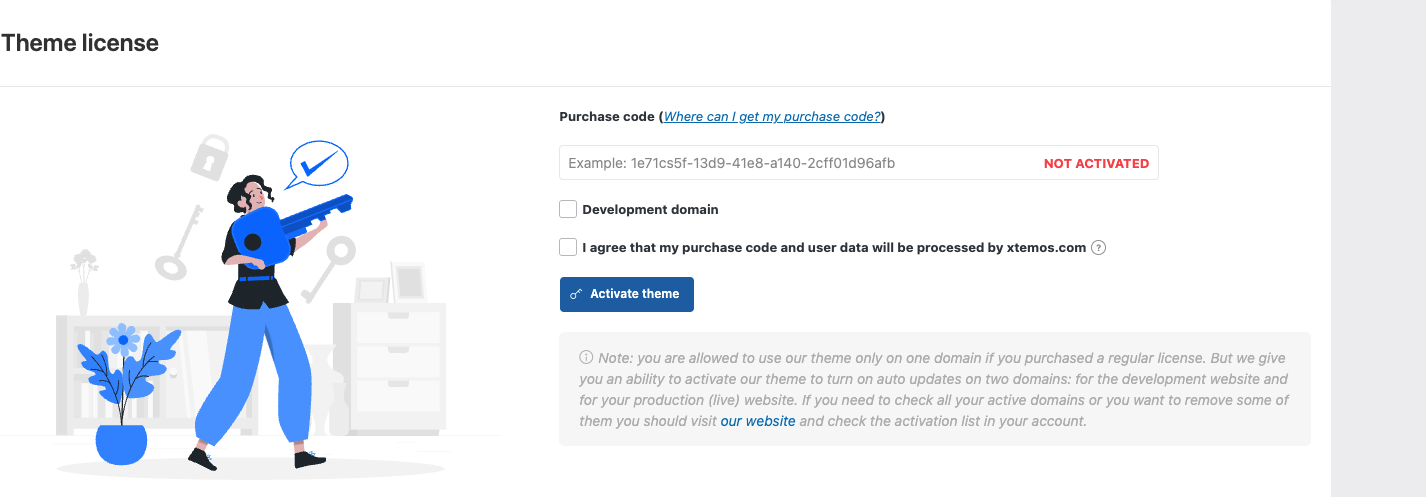Enable the Development domain checkbox
This screenshot has height=497, width=1426.
(x=568, y=209)
